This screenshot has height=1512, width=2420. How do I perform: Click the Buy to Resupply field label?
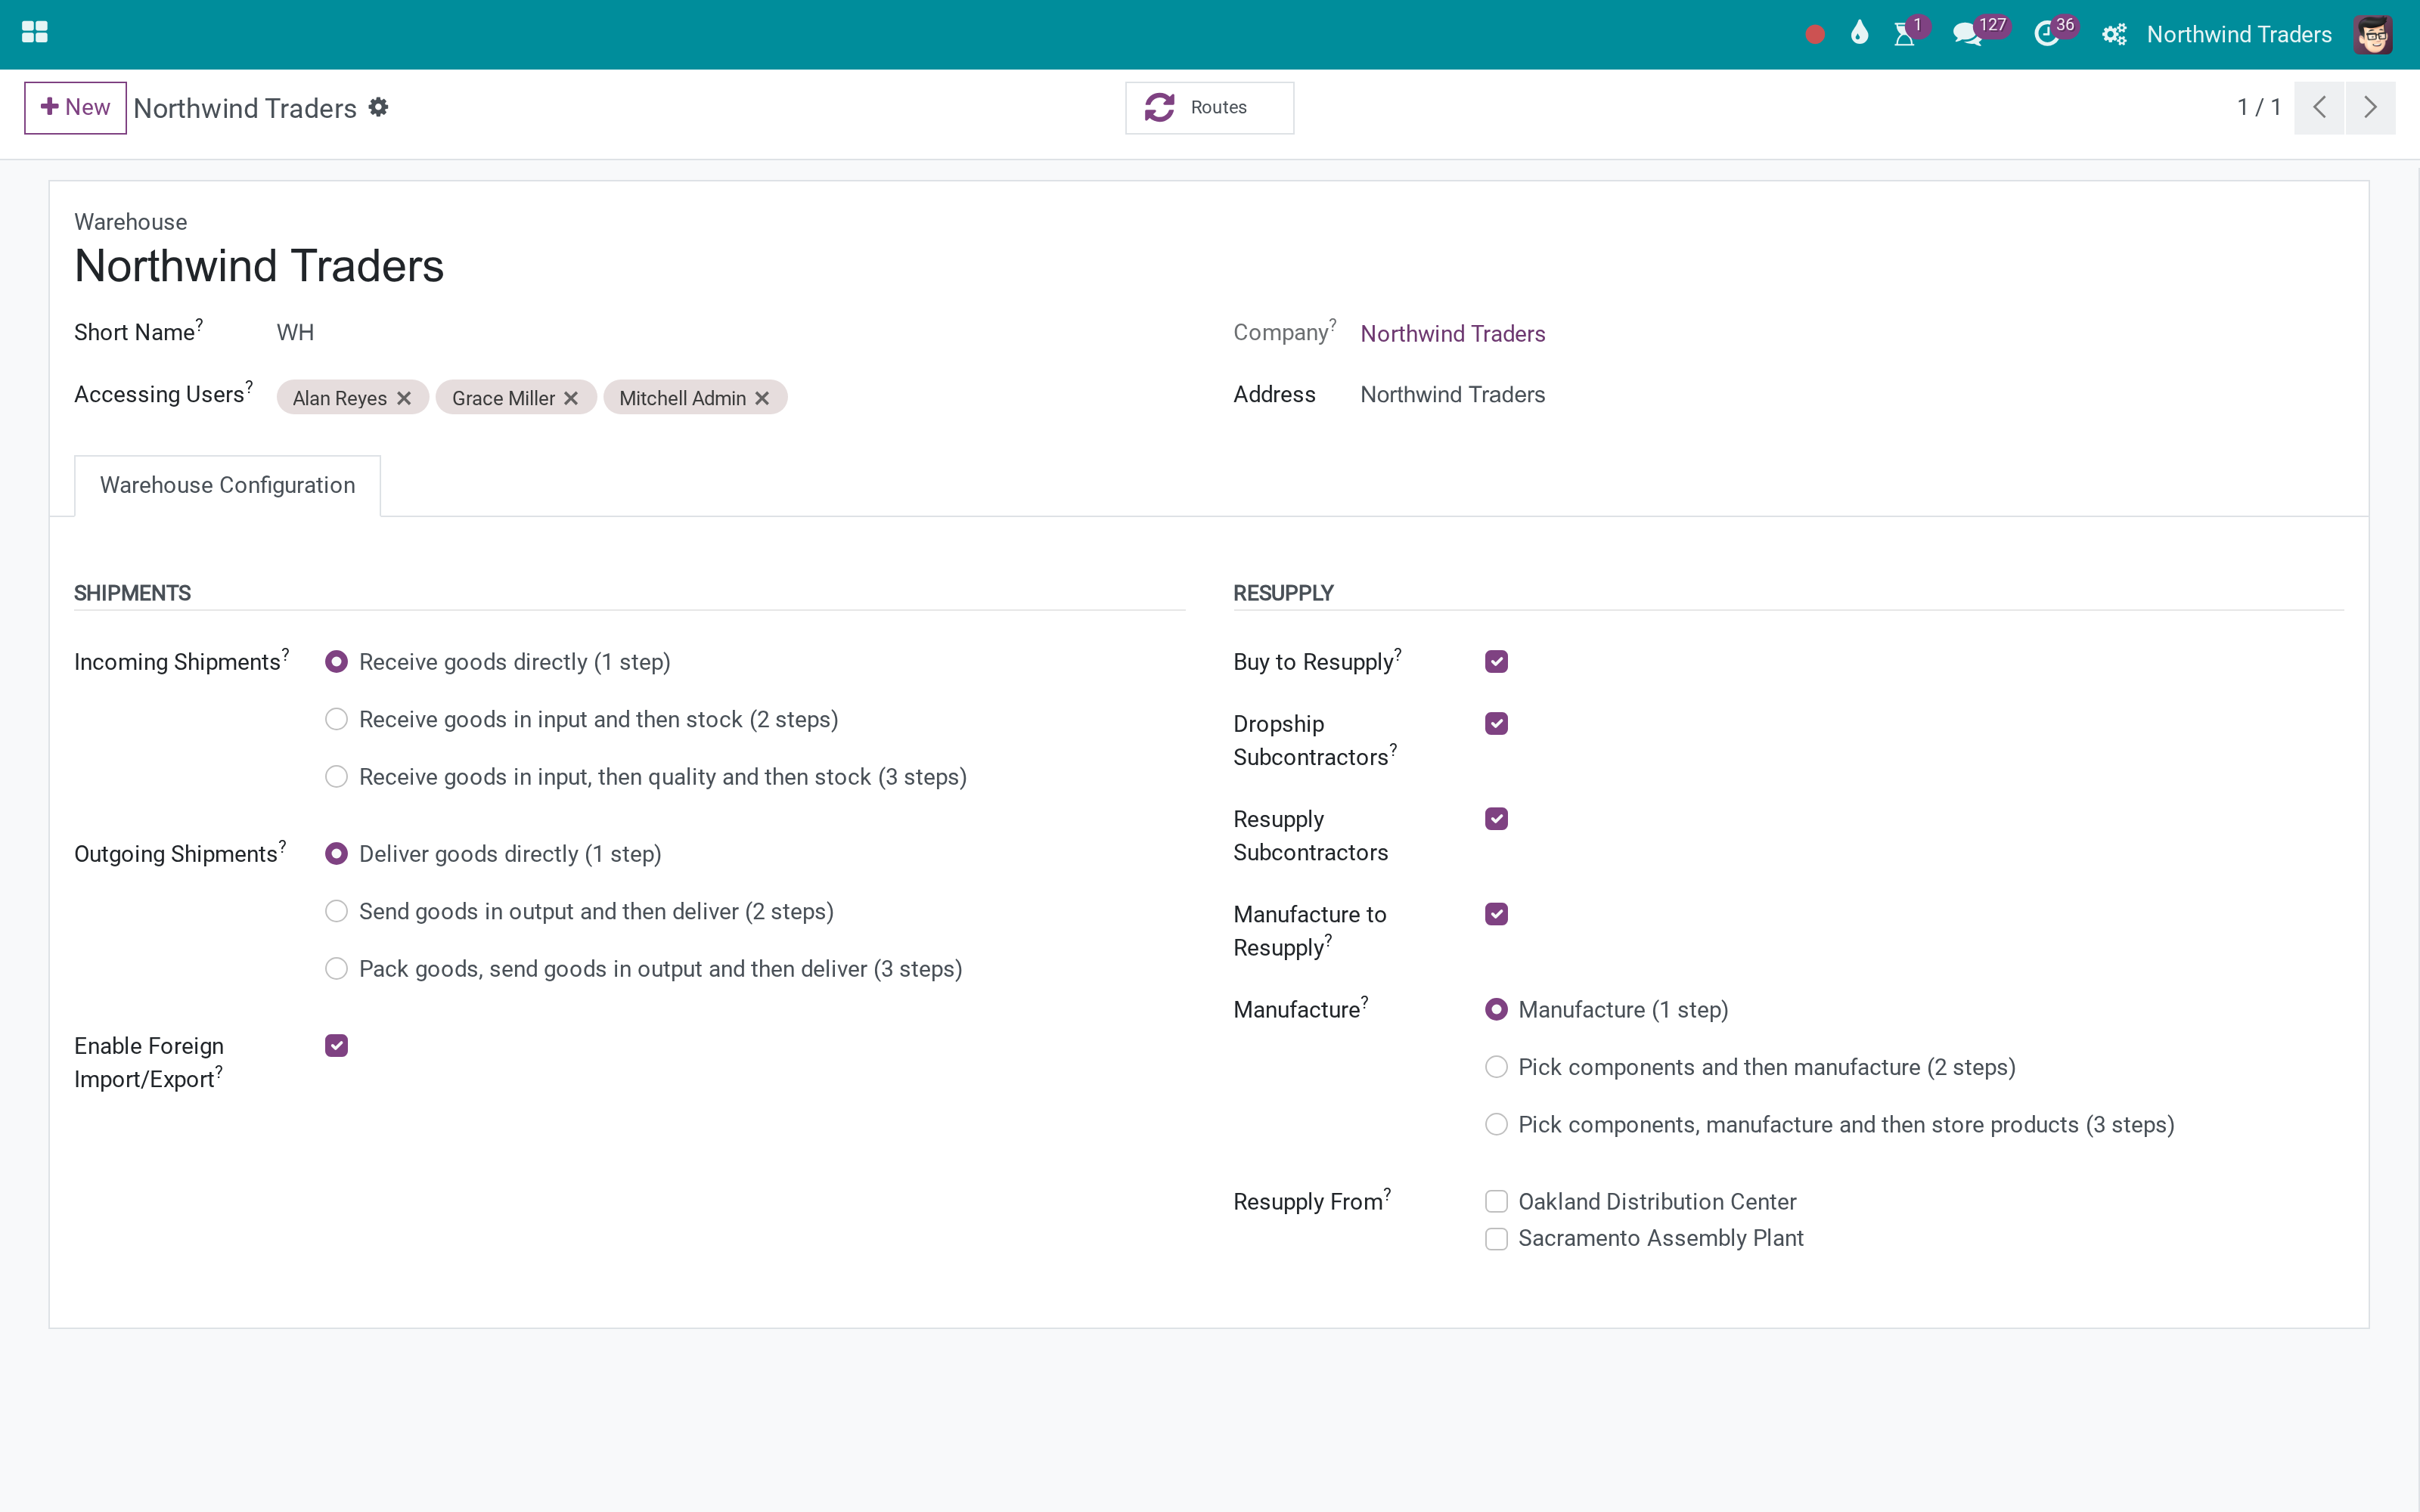click(1313, 662)
